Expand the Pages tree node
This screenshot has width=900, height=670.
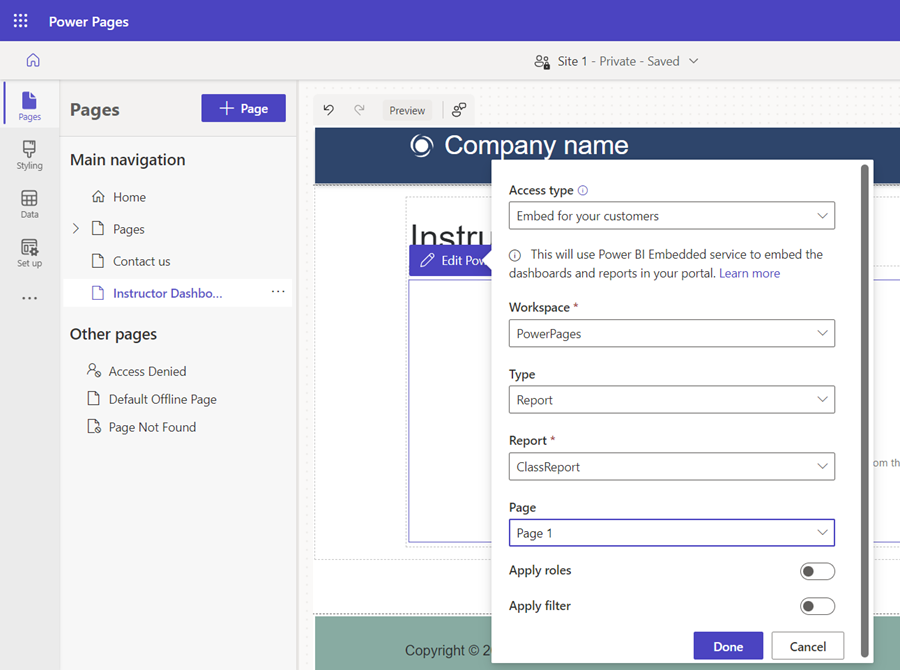[x=76, y=229]
